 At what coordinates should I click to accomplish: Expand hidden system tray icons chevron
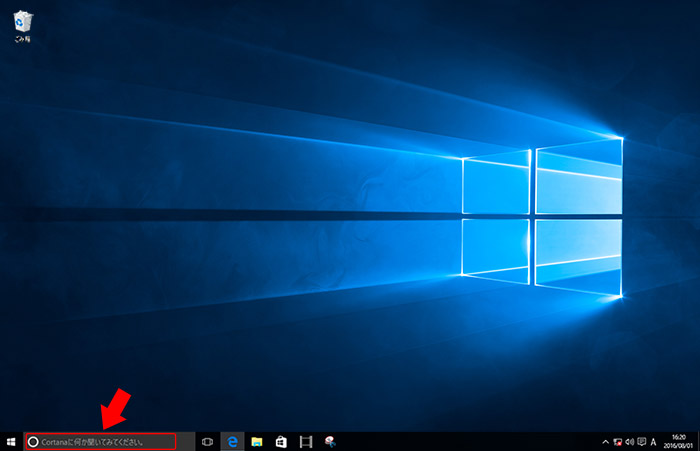point(606,442)
